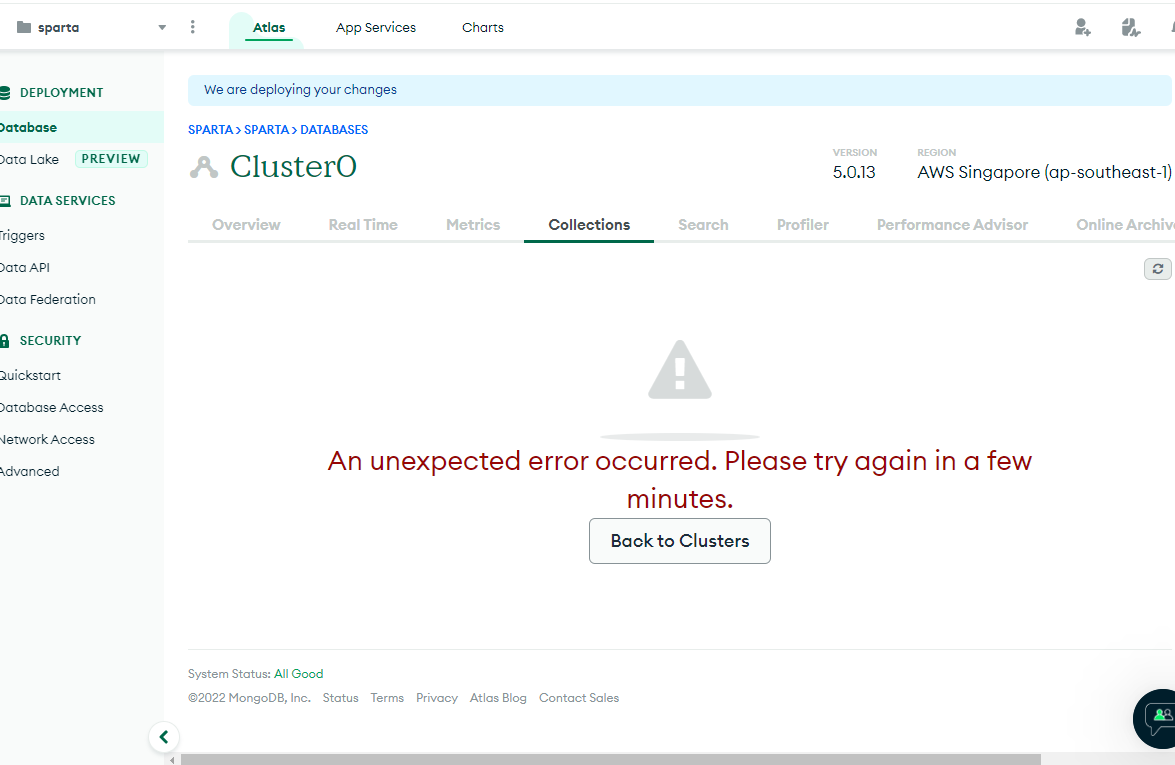Open Data Federation in the sidebar
The image size is (1175, 765).
coord(48,300)
